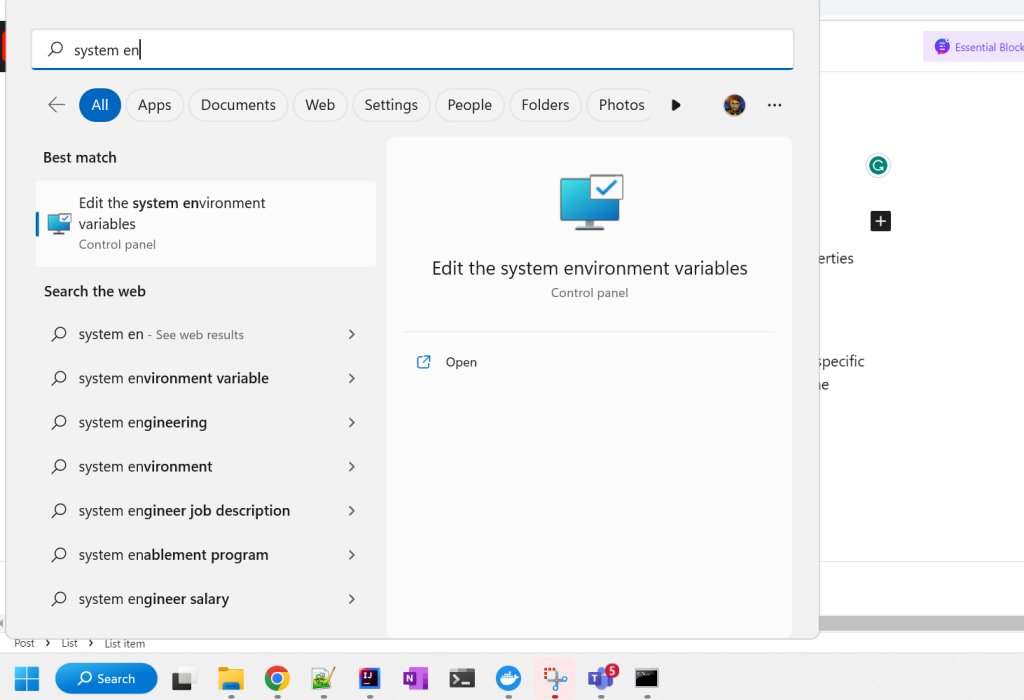This screenshot has height=700, width=1024.
Task: Click Open to edit system environment variables
Action: pyautogui.click(x=447, y=362)
